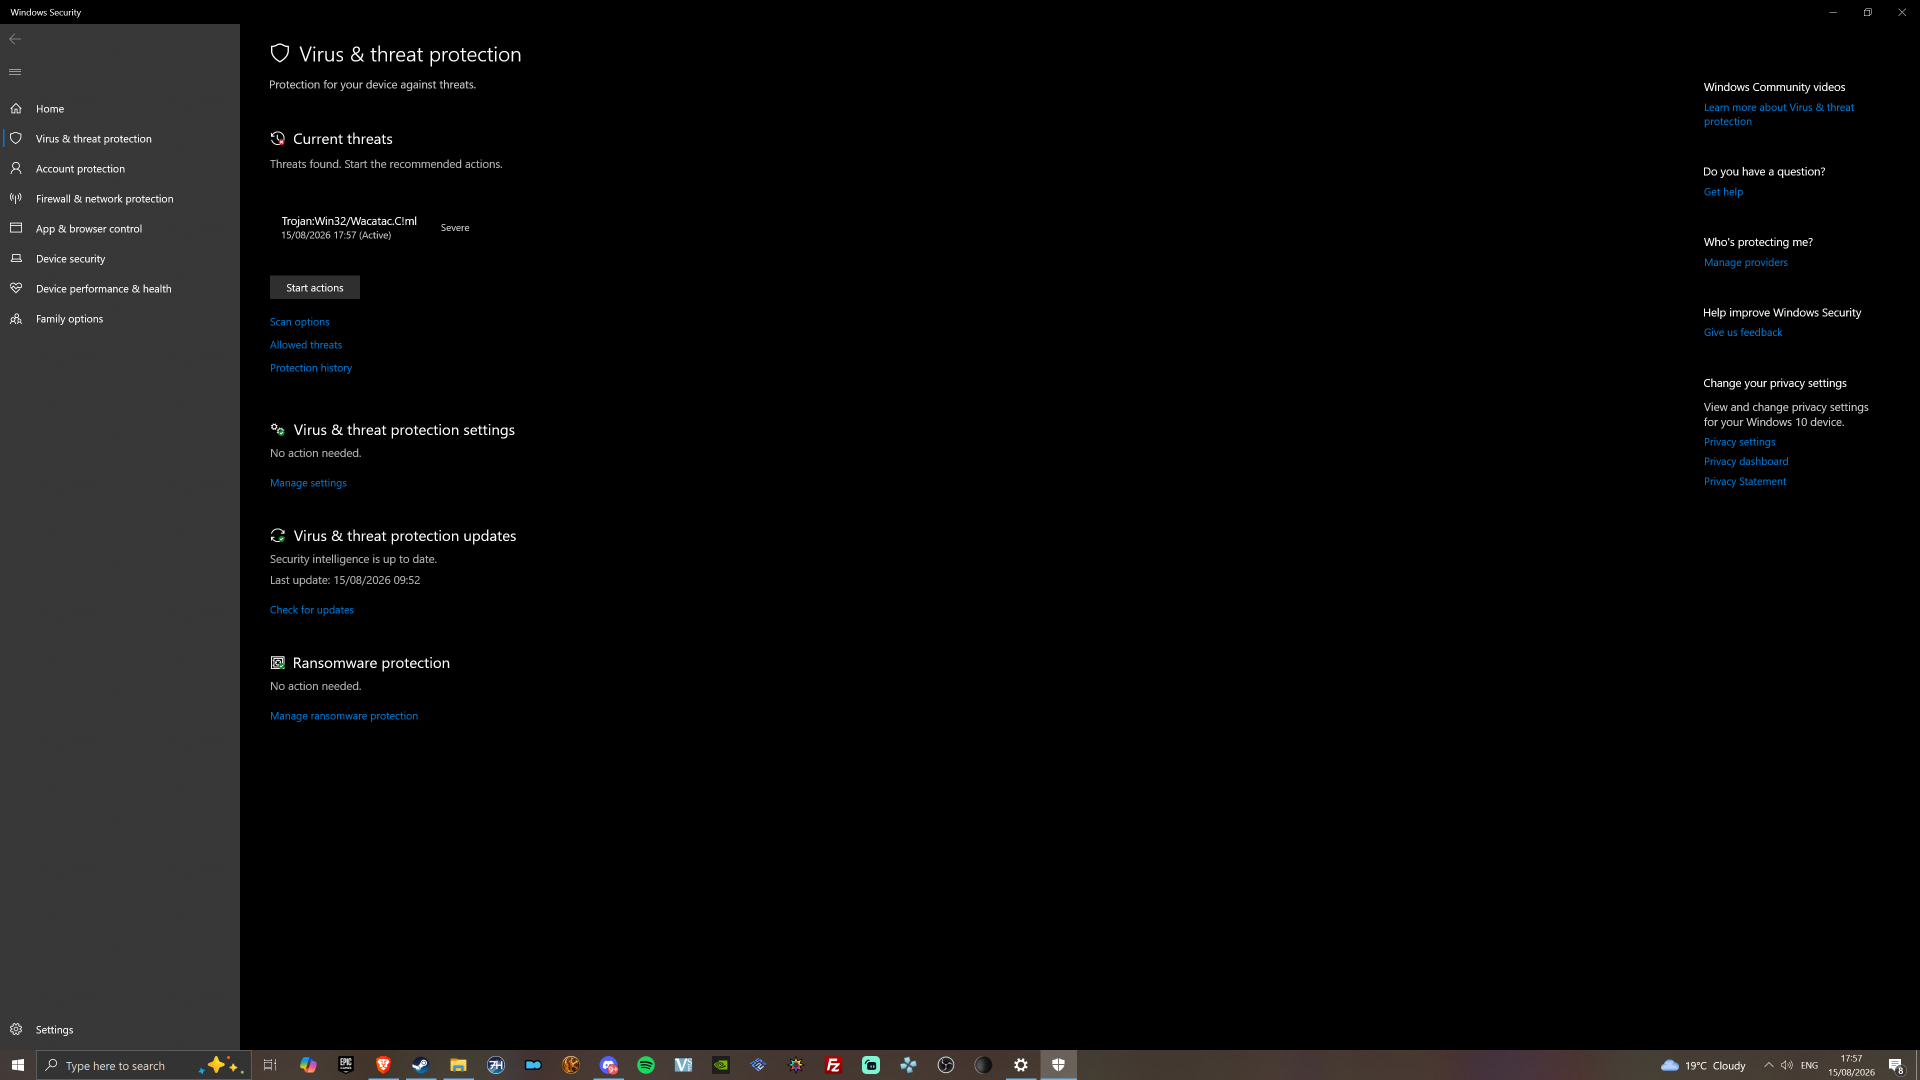Switch to Steam in the taskbar

pos(421,1065)
